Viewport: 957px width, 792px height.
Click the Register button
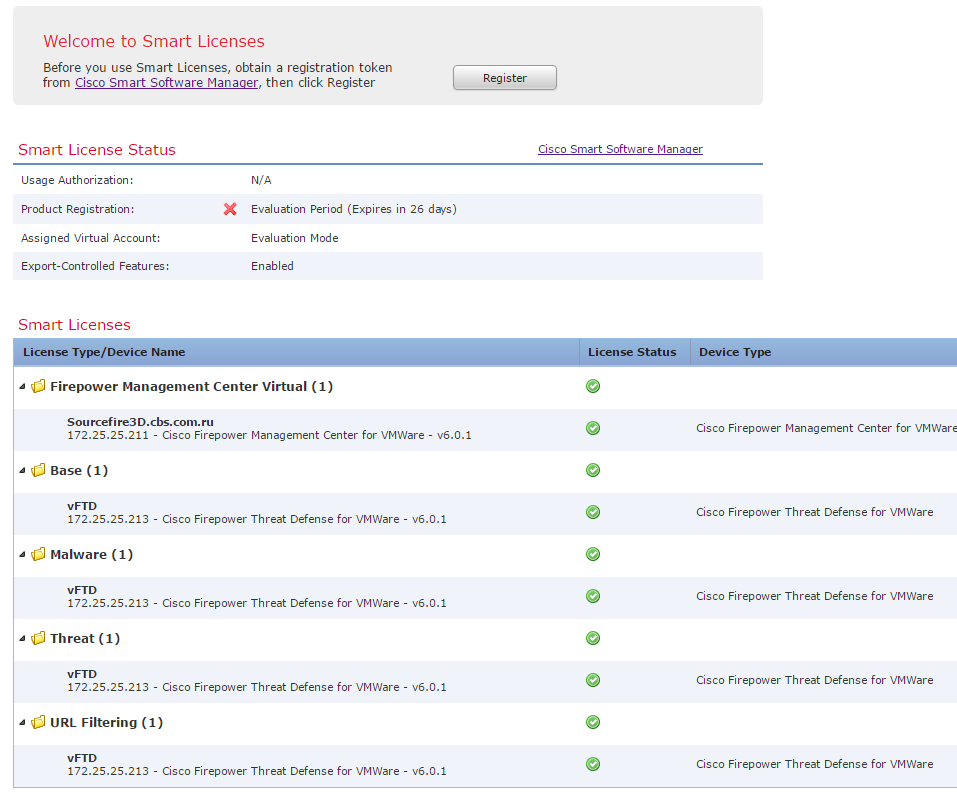point(505,77)
